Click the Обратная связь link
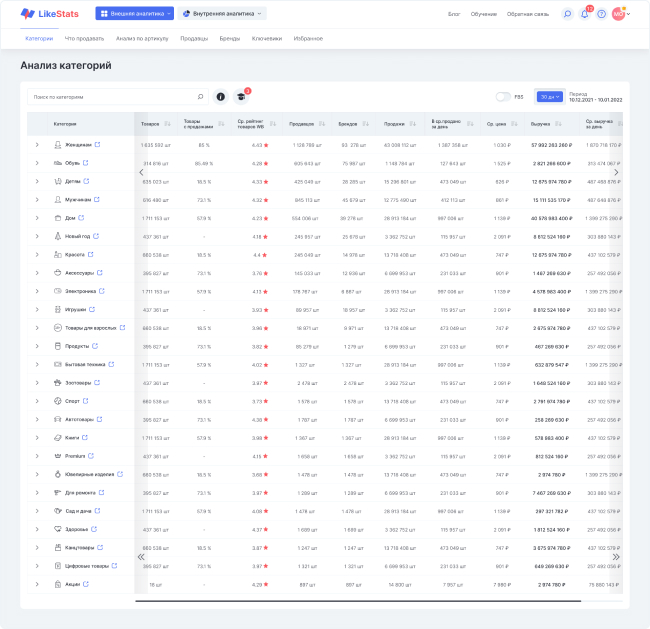 [527, 14]
